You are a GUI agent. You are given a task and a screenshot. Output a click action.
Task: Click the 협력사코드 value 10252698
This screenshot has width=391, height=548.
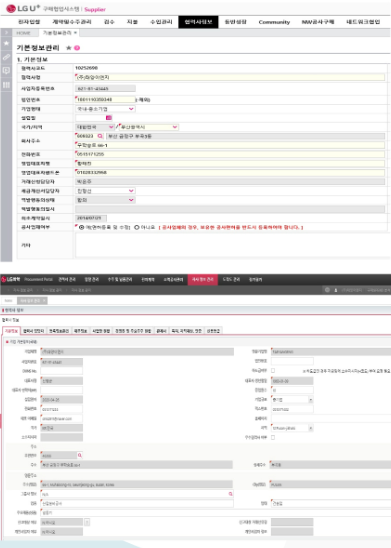pos(86,68)
